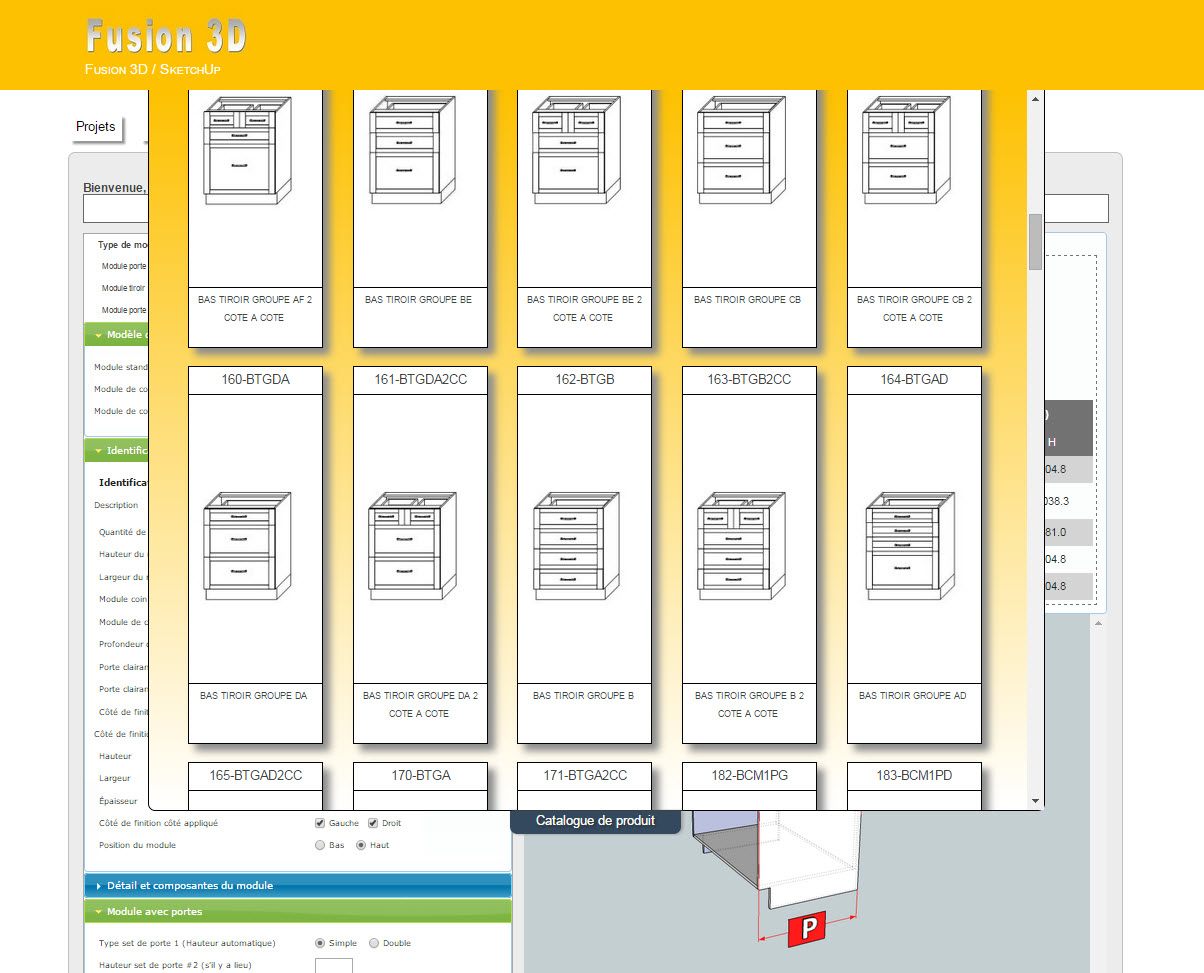The image size is (1204, 973).
Task: Click the Catalogue de produit tab
Action: [x=595, y=821]
